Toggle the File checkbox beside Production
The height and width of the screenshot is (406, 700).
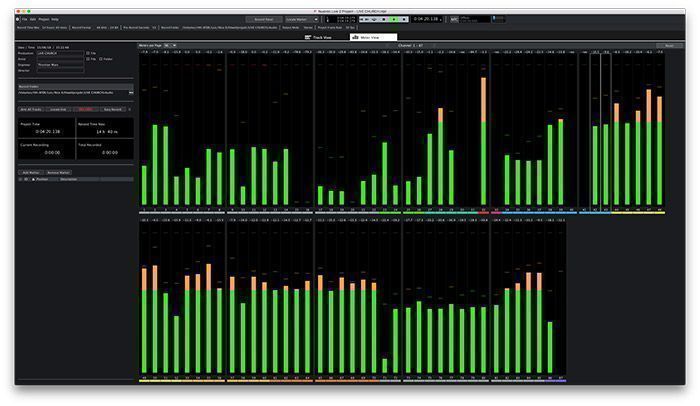[x=88, y=53]
